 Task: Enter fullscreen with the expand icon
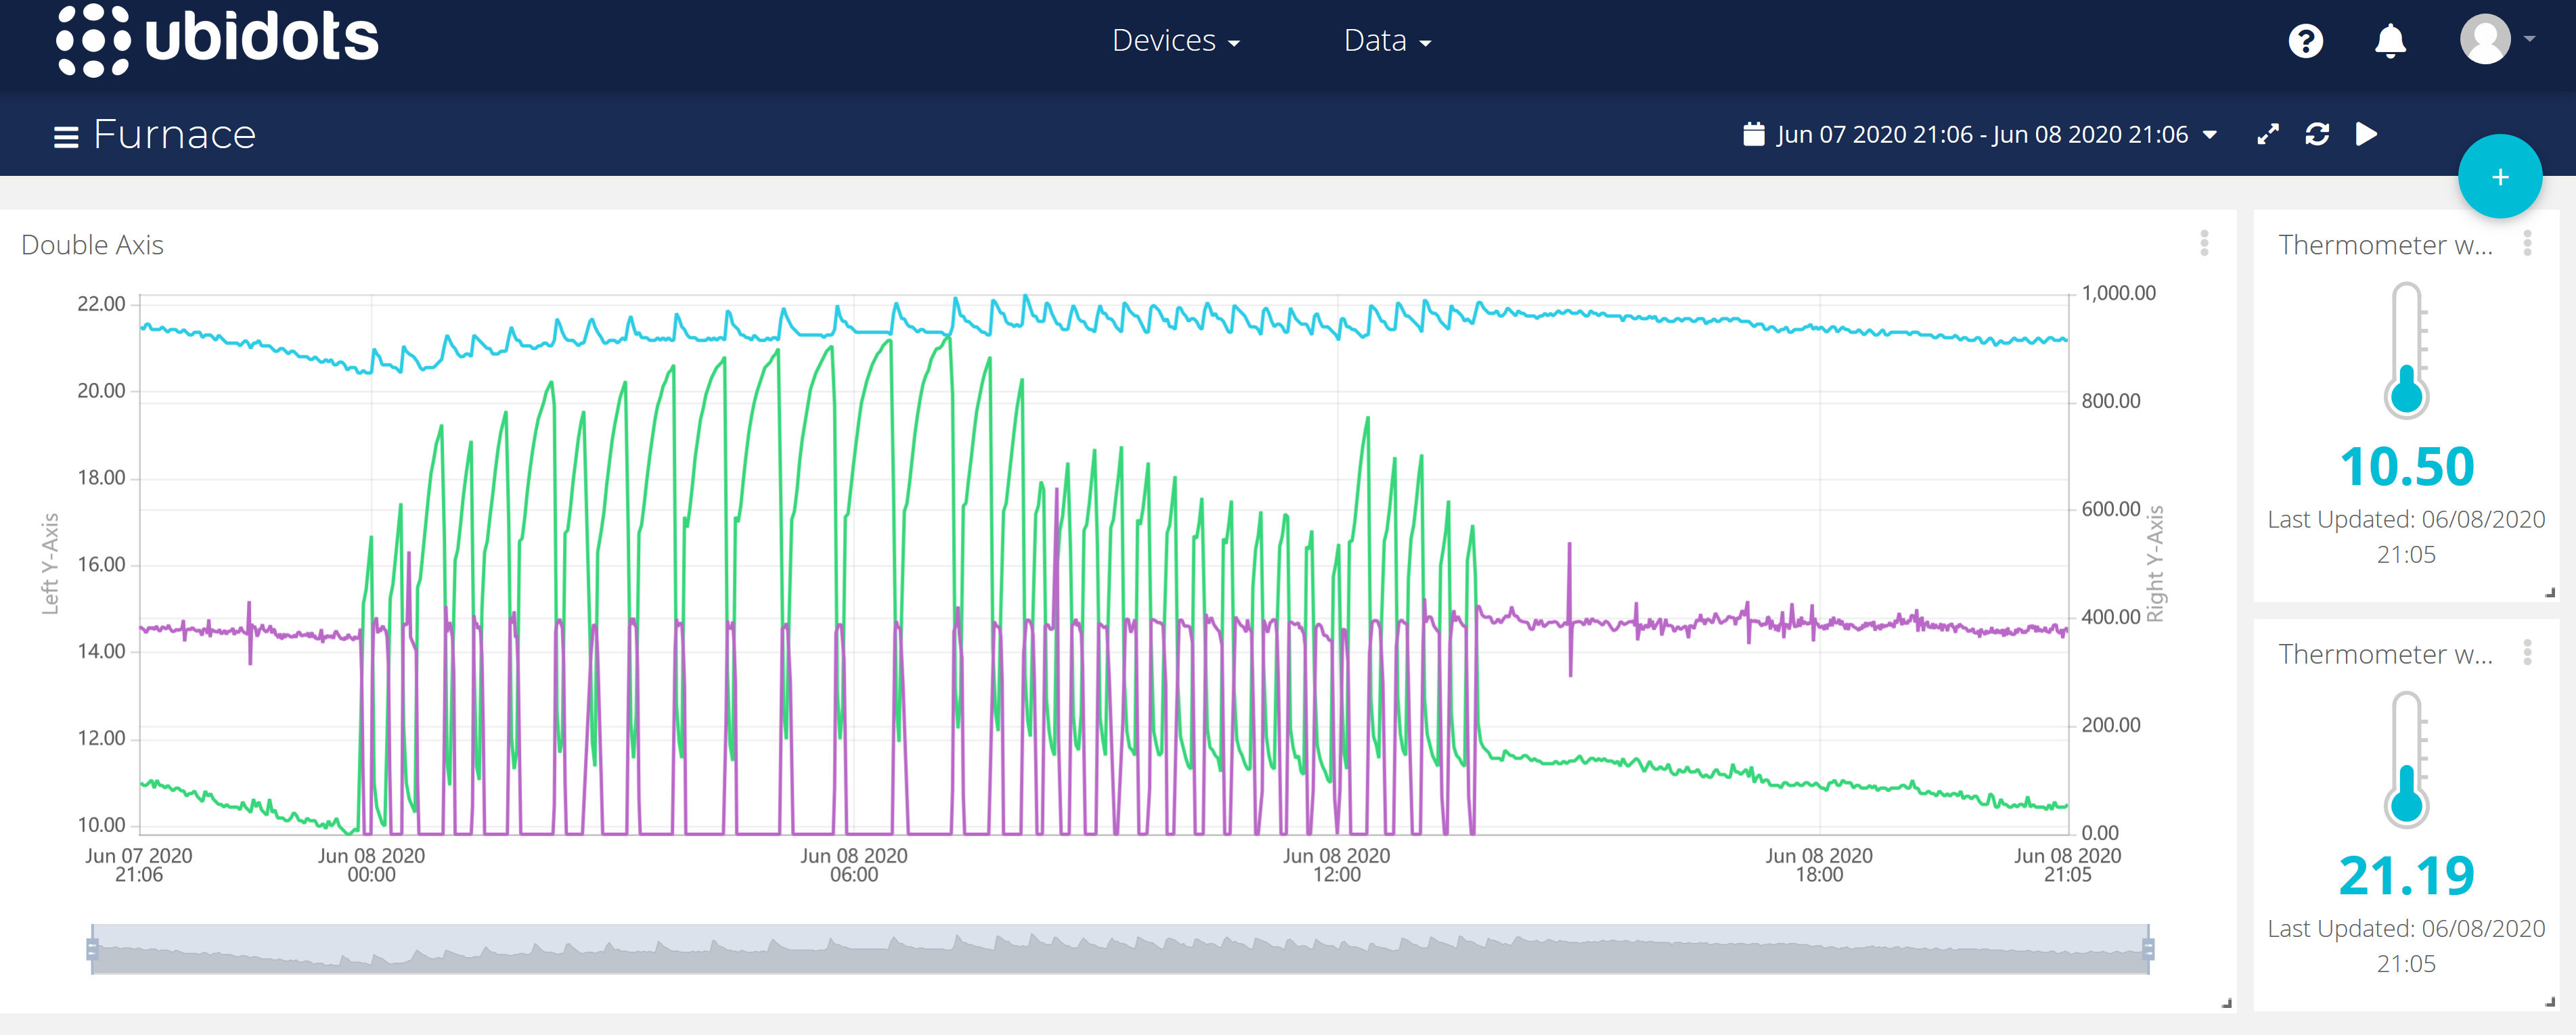click(x=2268, y=134)
